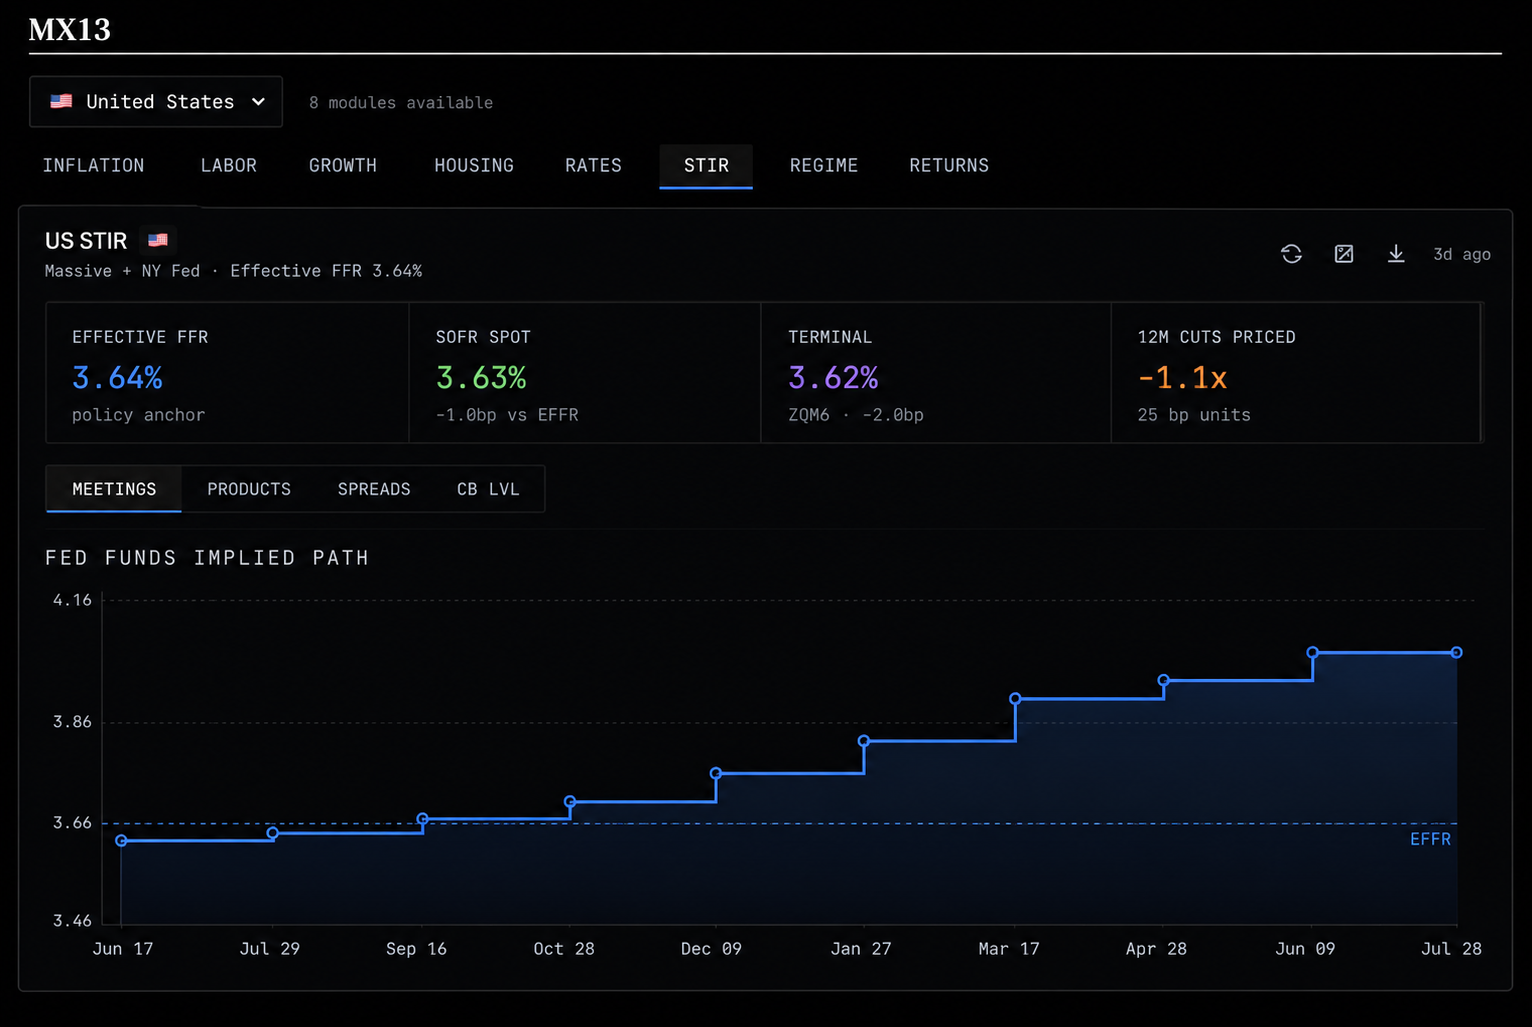Click the Jun 17 data point on chart
This screenshot has width=1532, height=1027.
click(x=121, y=841)
